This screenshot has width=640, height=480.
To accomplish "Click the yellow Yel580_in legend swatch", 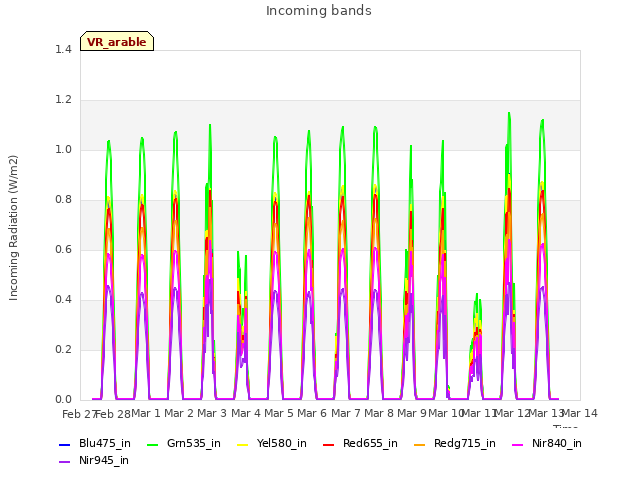I will 242,444.
